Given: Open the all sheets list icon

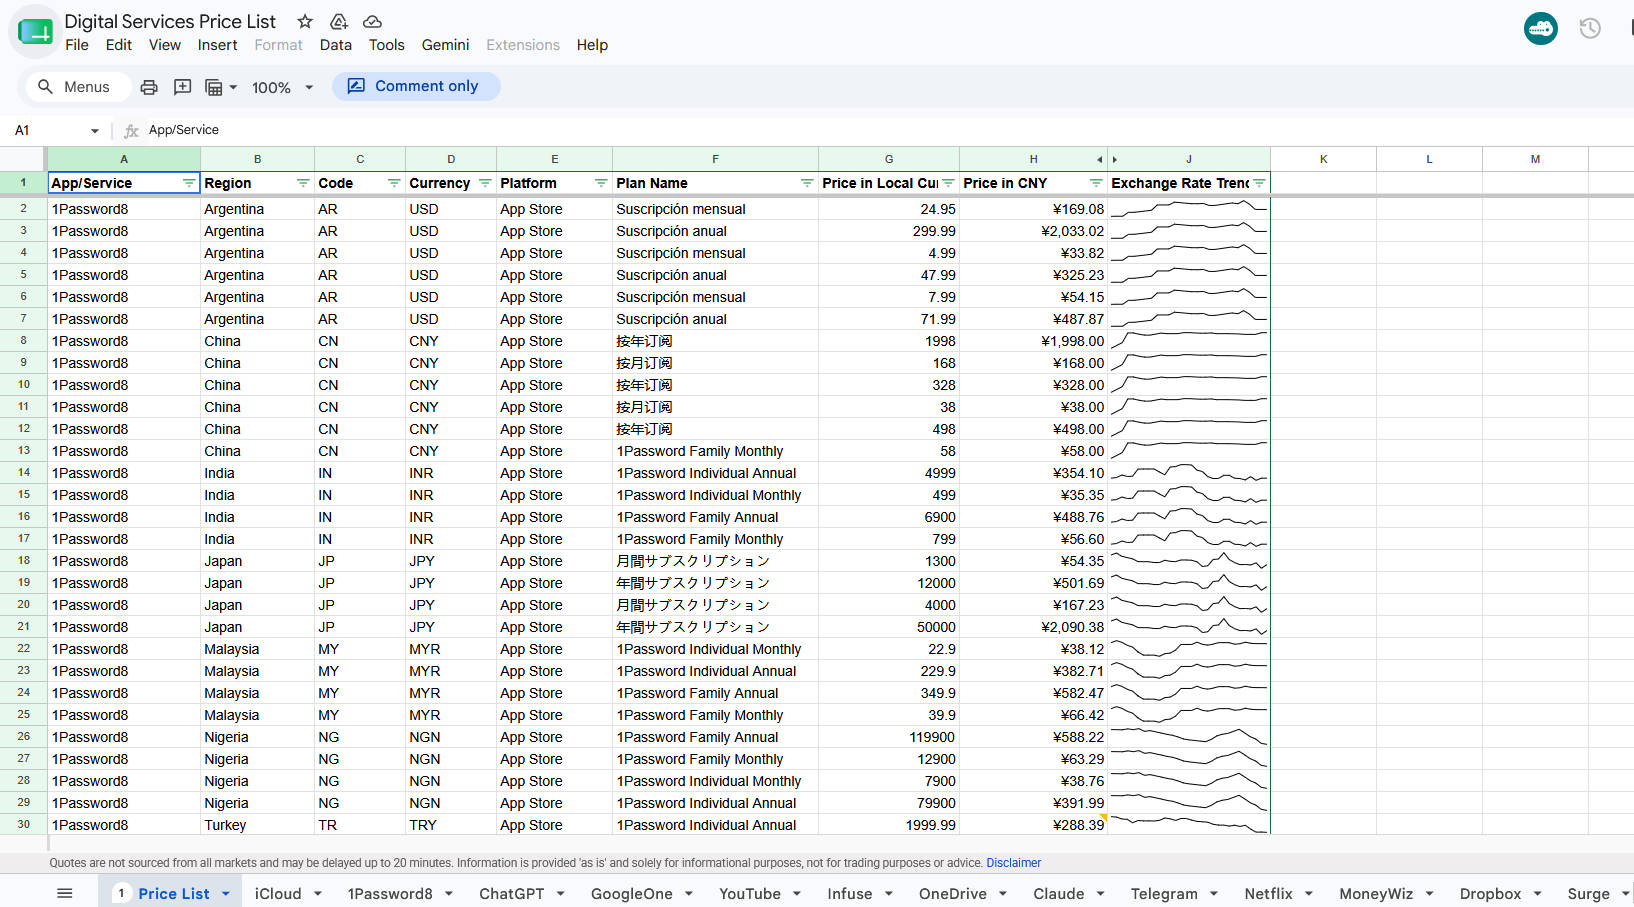Looking at the screenshot, I should [x=65, y=893].
